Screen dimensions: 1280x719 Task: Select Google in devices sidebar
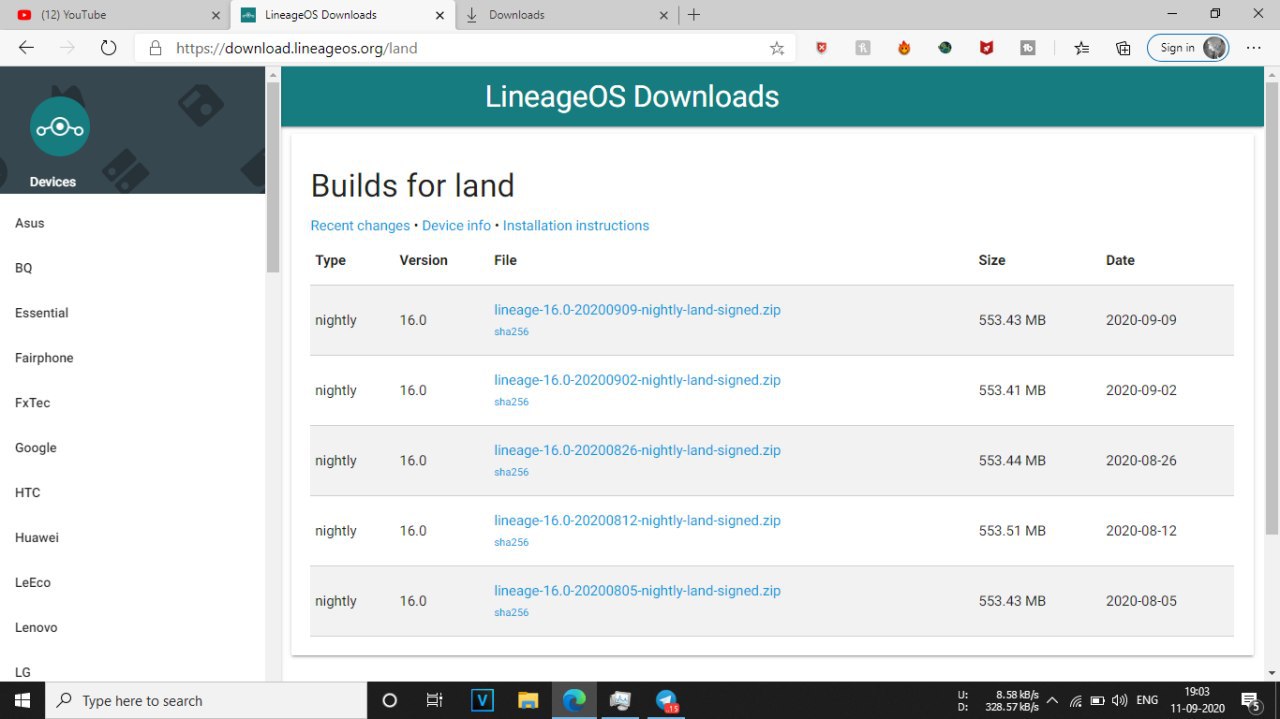[36, 448]
